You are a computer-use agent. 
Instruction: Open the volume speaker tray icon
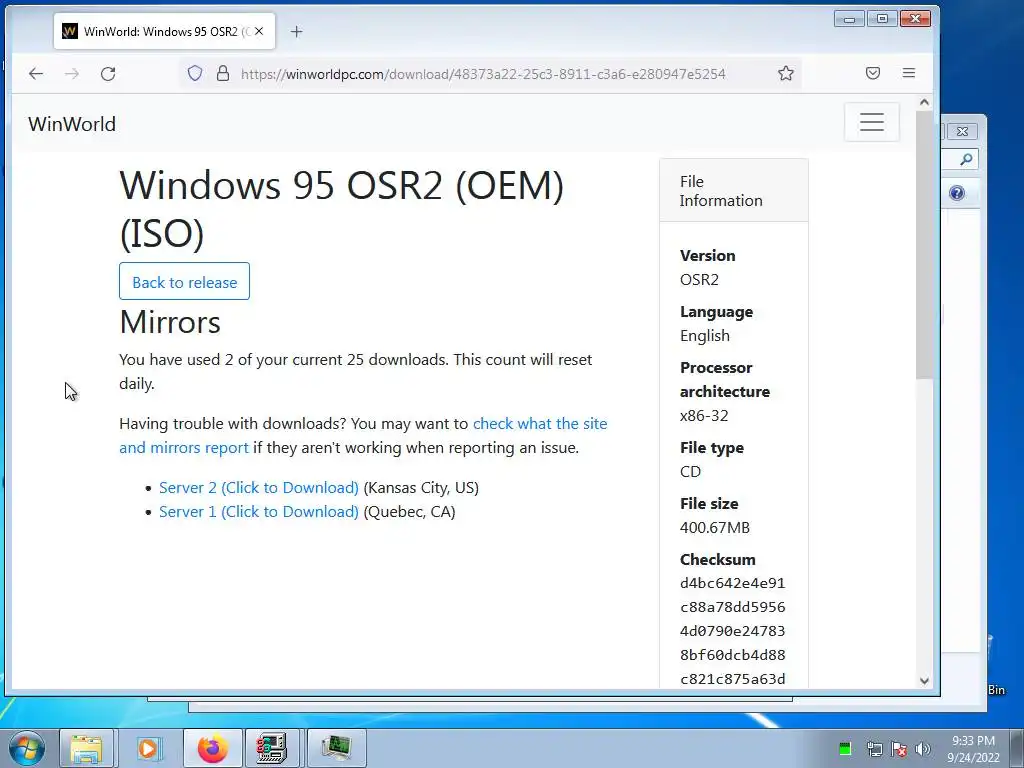[923, 748]
